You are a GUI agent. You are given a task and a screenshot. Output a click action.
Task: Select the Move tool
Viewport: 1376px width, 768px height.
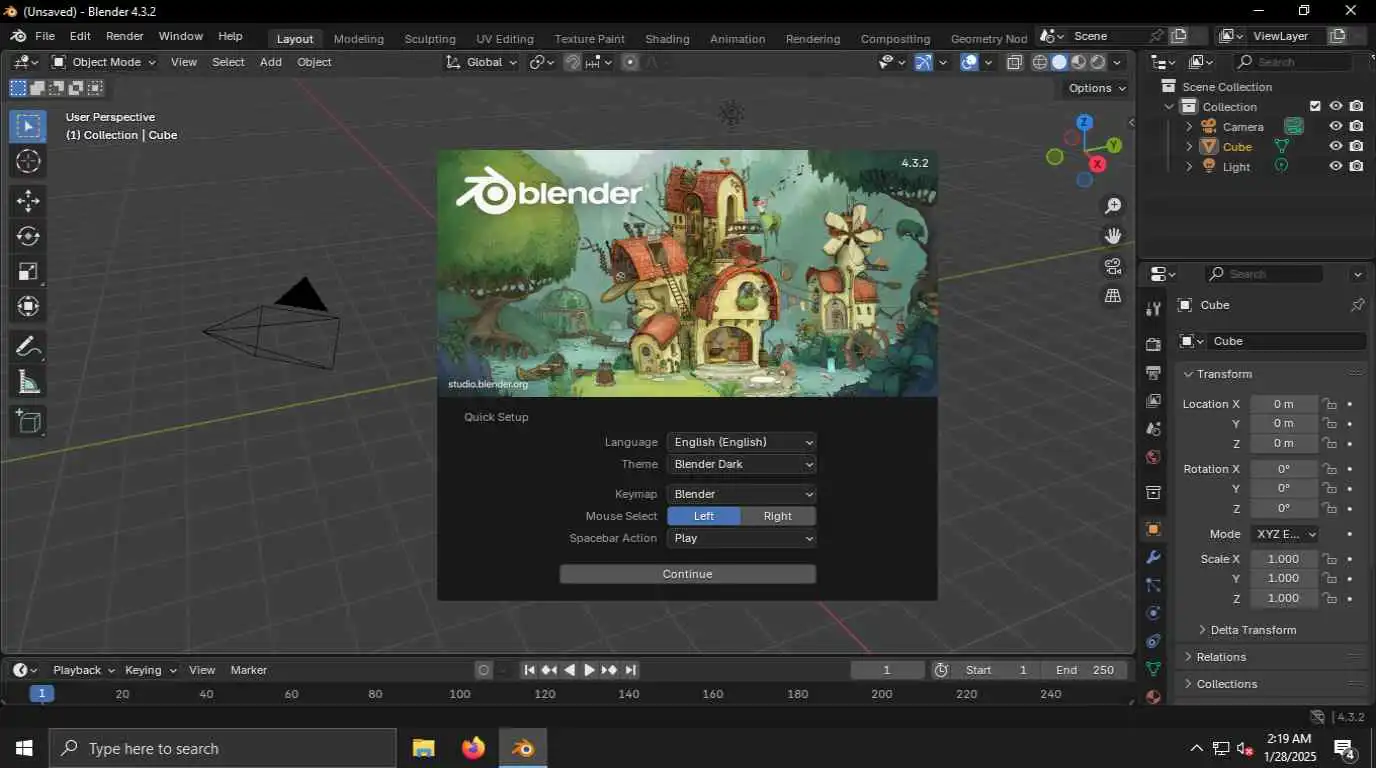point(28,201)
